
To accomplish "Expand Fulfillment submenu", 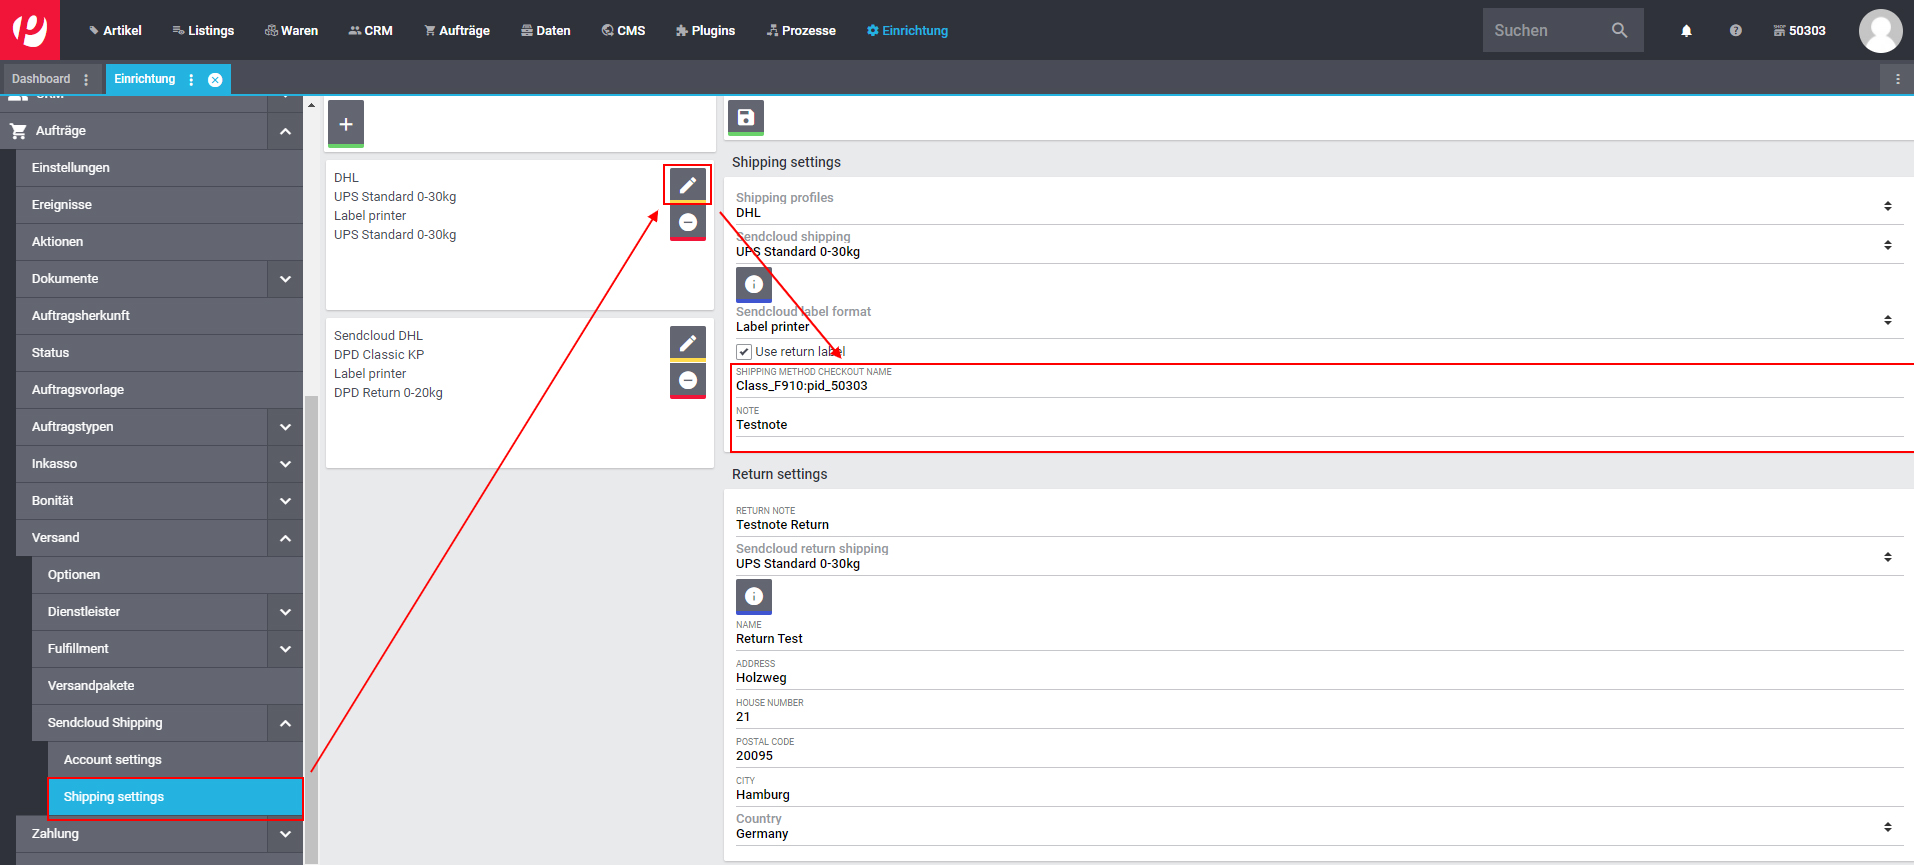I will 285,649.
